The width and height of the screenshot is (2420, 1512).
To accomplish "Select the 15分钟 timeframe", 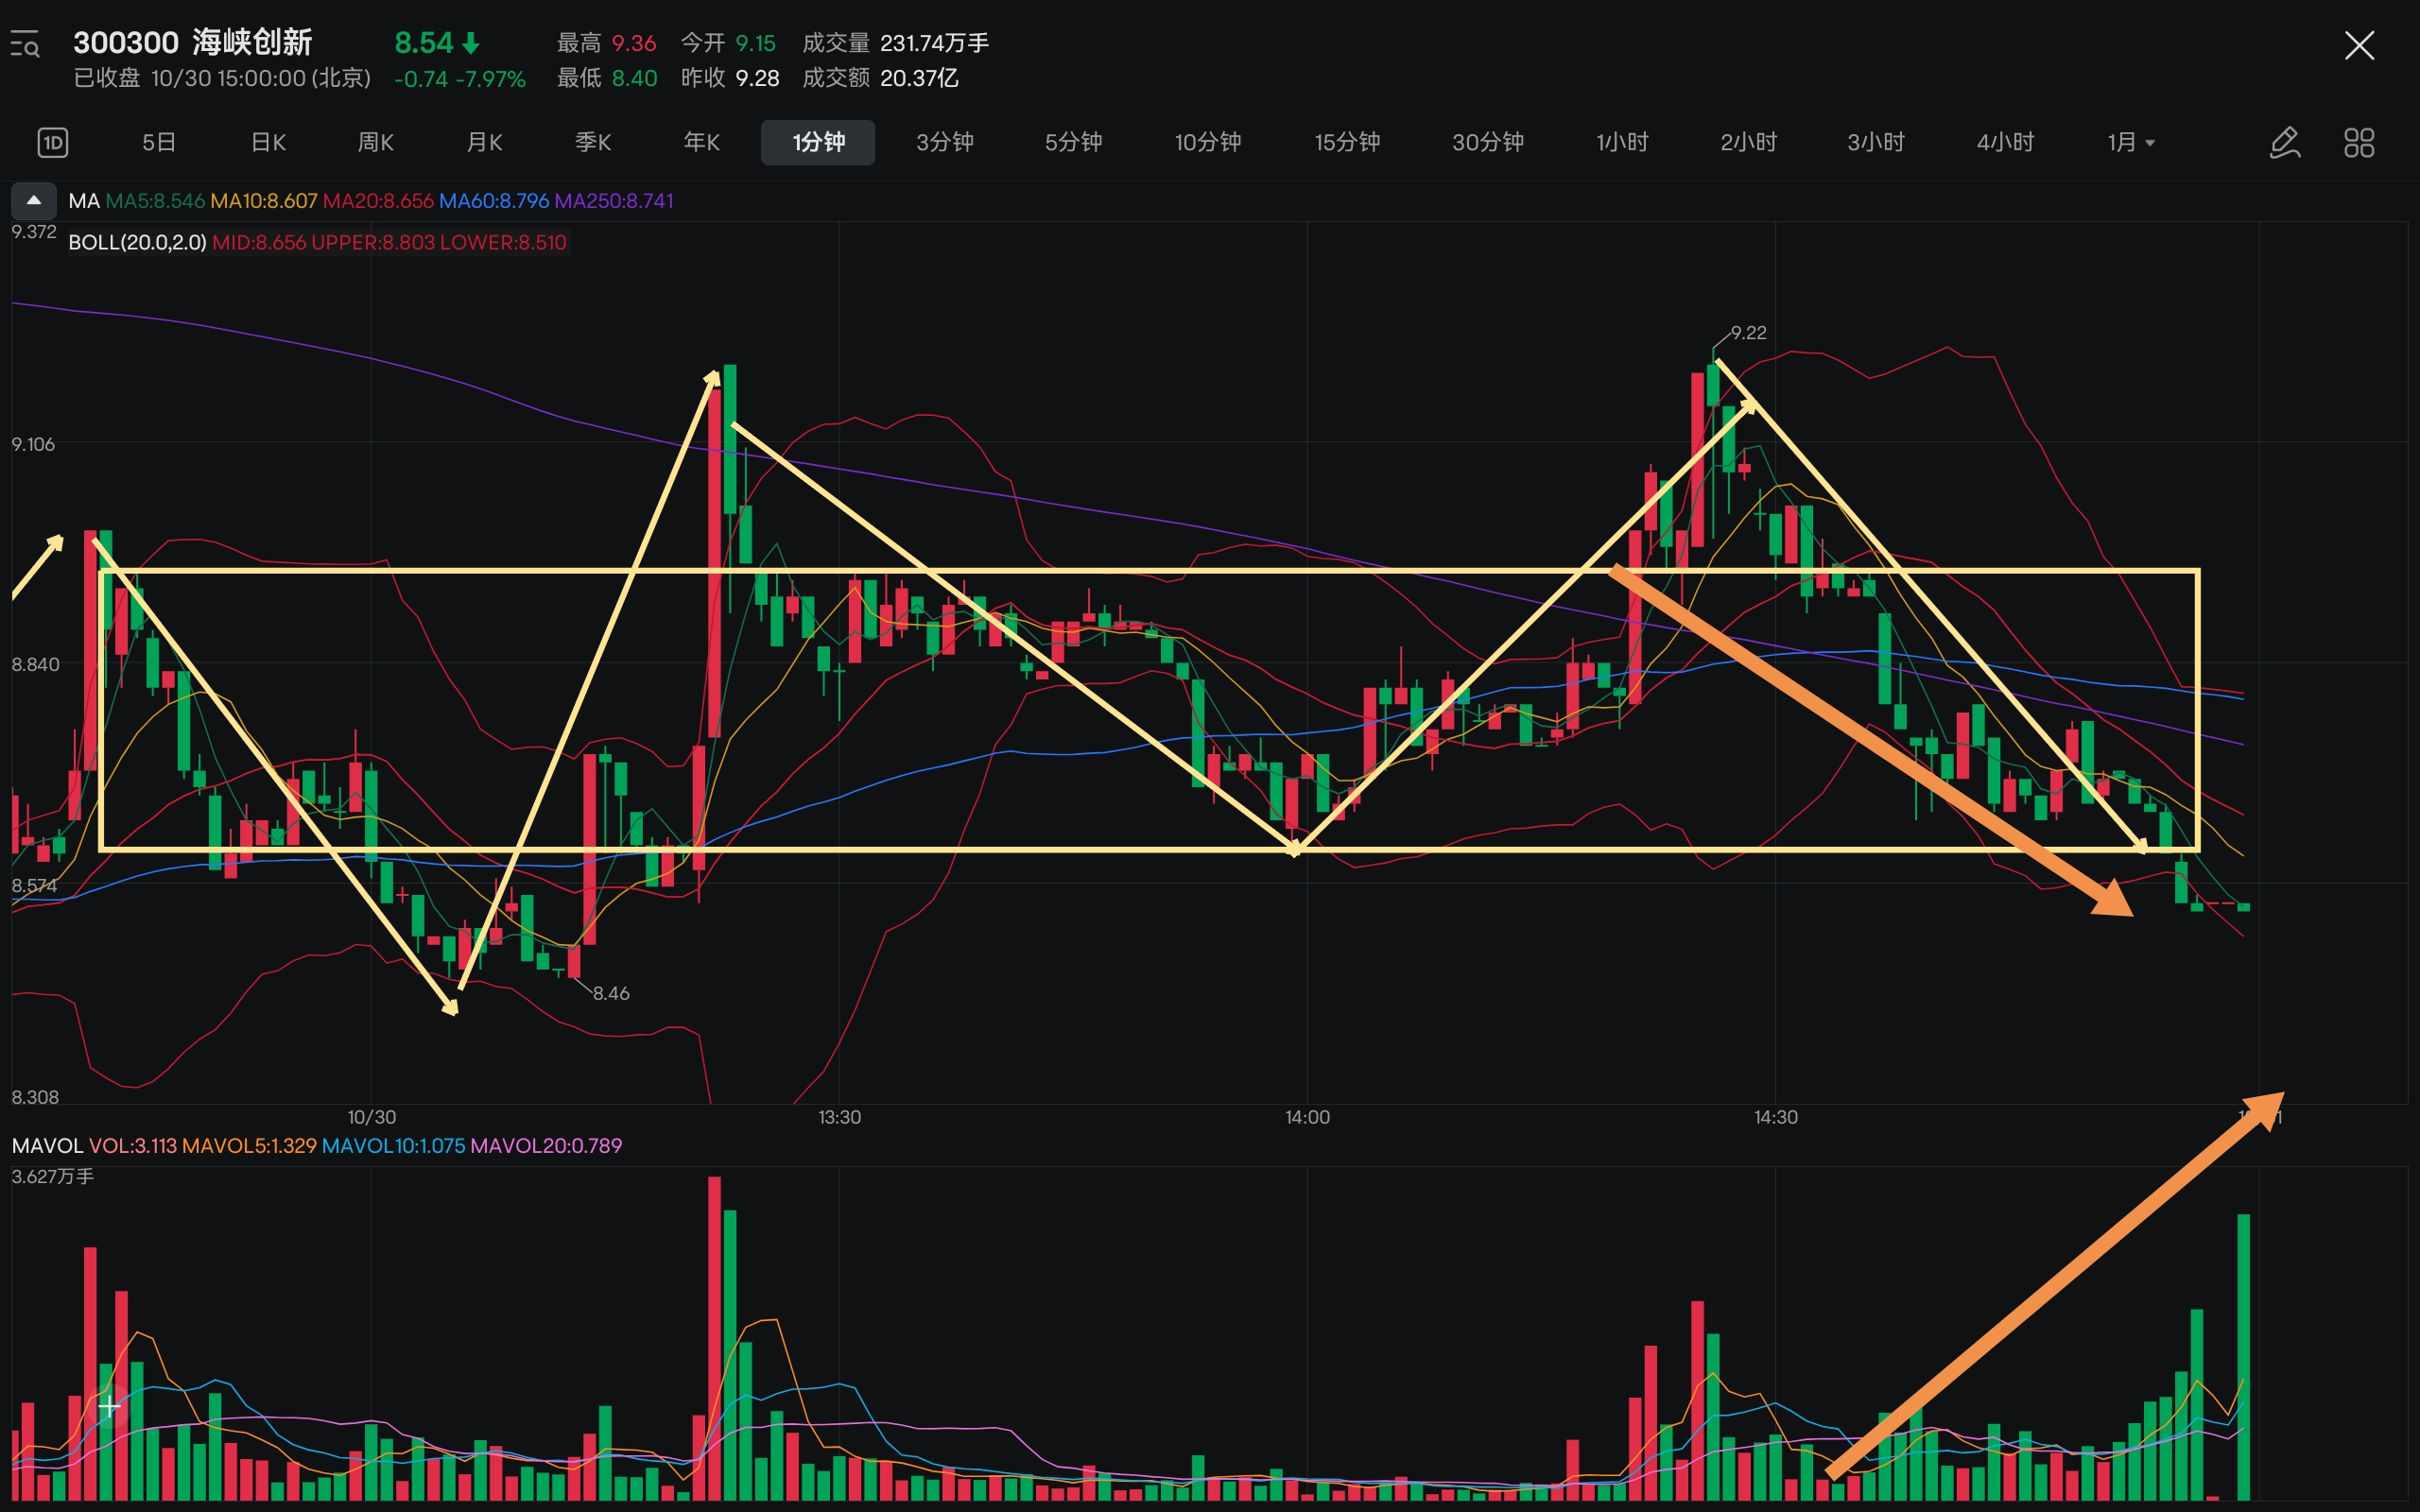I will [x=1347, y=143].
